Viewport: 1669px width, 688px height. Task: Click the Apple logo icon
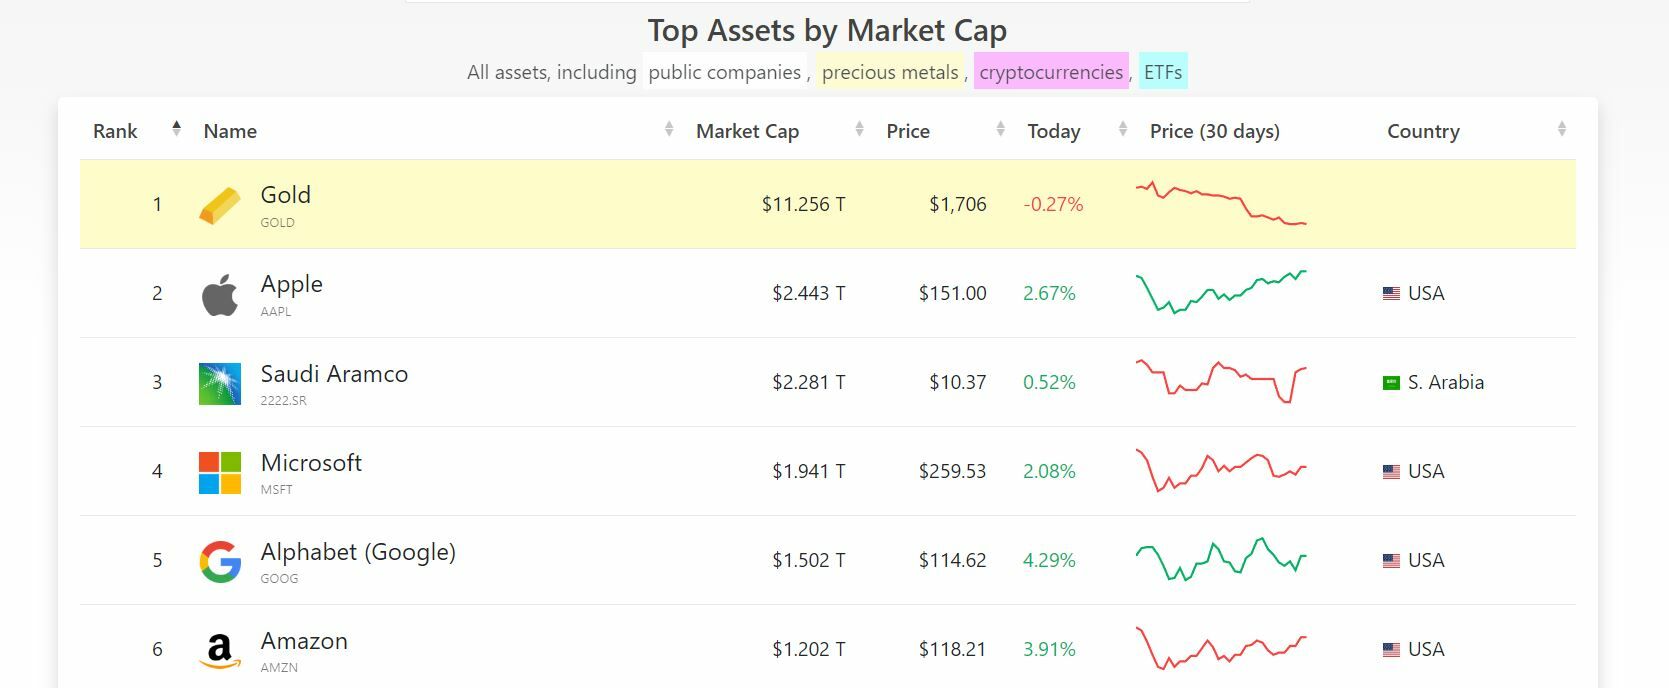click(x=220, y=295)
